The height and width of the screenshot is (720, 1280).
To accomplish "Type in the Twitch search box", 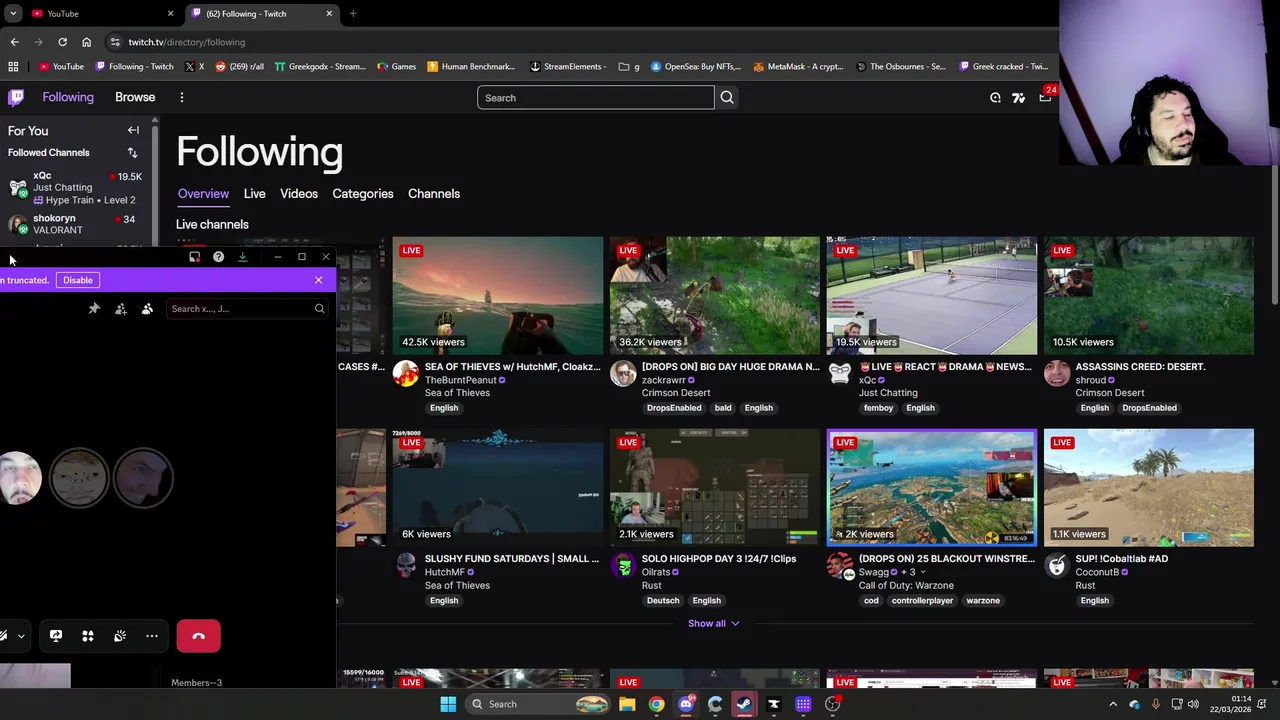I will pyautogui.click(x=596, y=97).
